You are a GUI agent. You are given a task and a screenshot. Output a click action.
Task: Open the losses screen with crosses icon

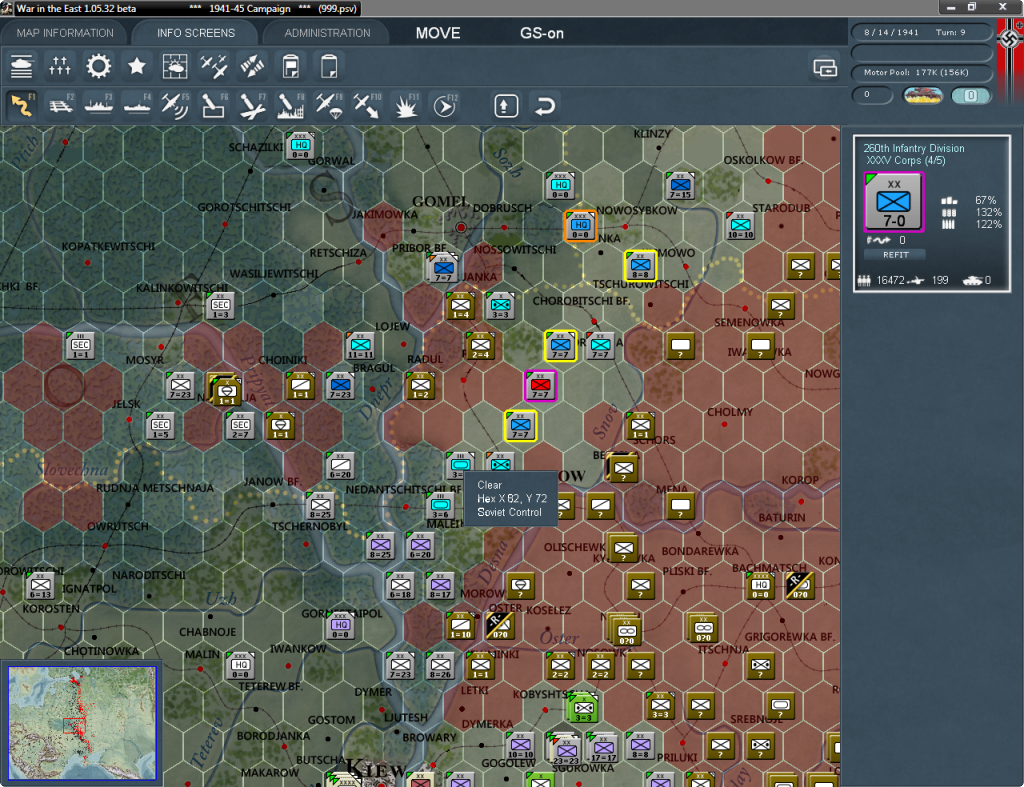point(59,66)
